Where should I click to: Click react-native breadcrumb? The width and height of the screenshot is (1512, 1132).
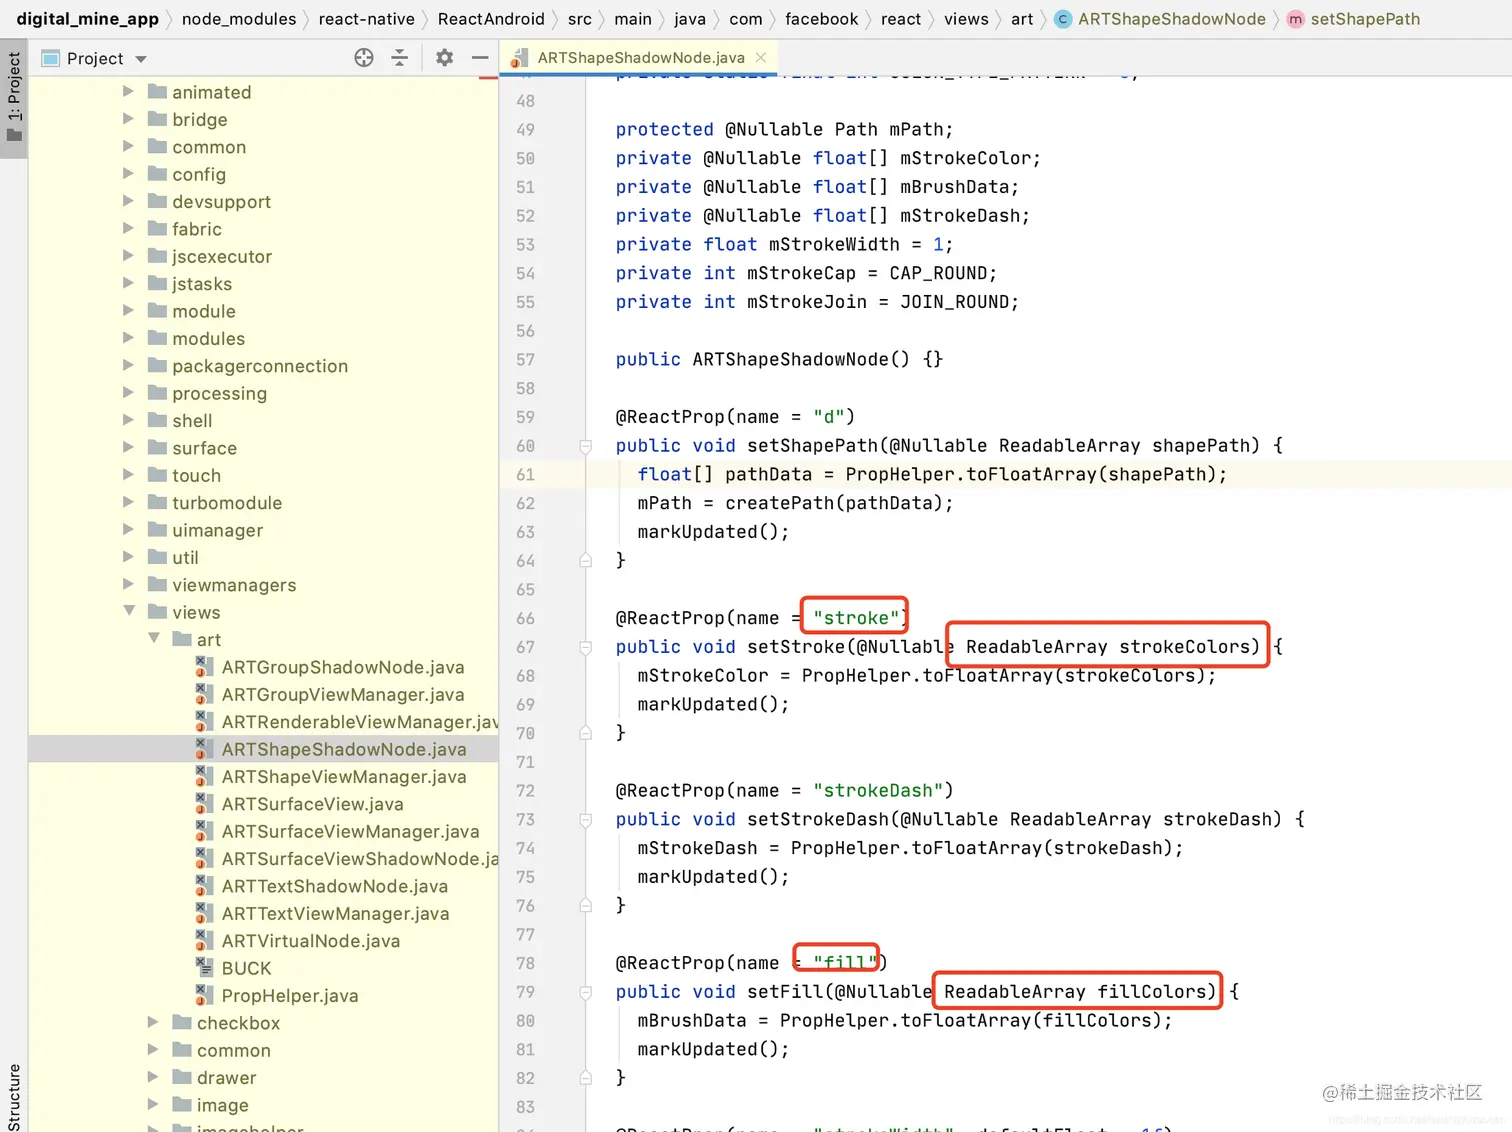pyautogui.click(x=366, y=19)
